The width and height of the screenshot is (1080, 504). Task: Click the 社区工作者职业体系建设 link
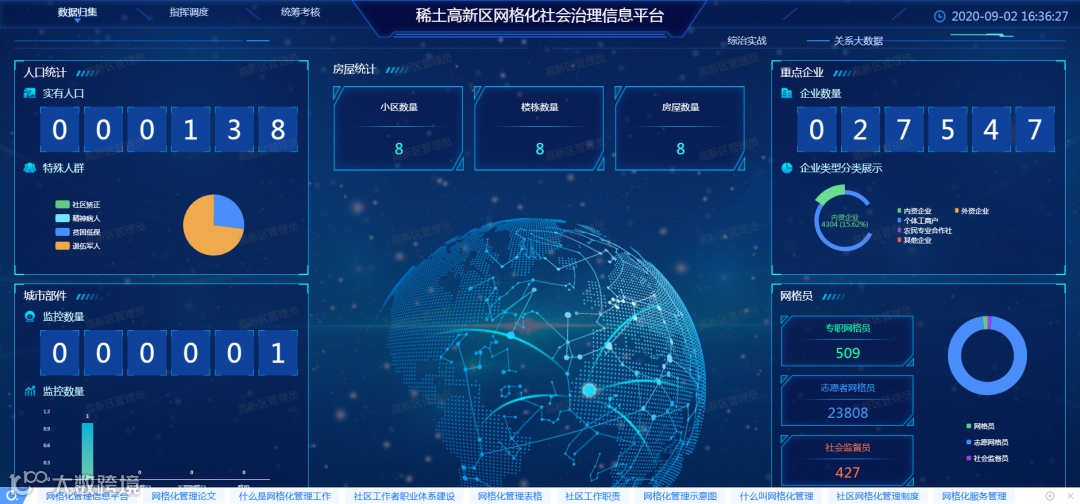(x=404, y=496)
